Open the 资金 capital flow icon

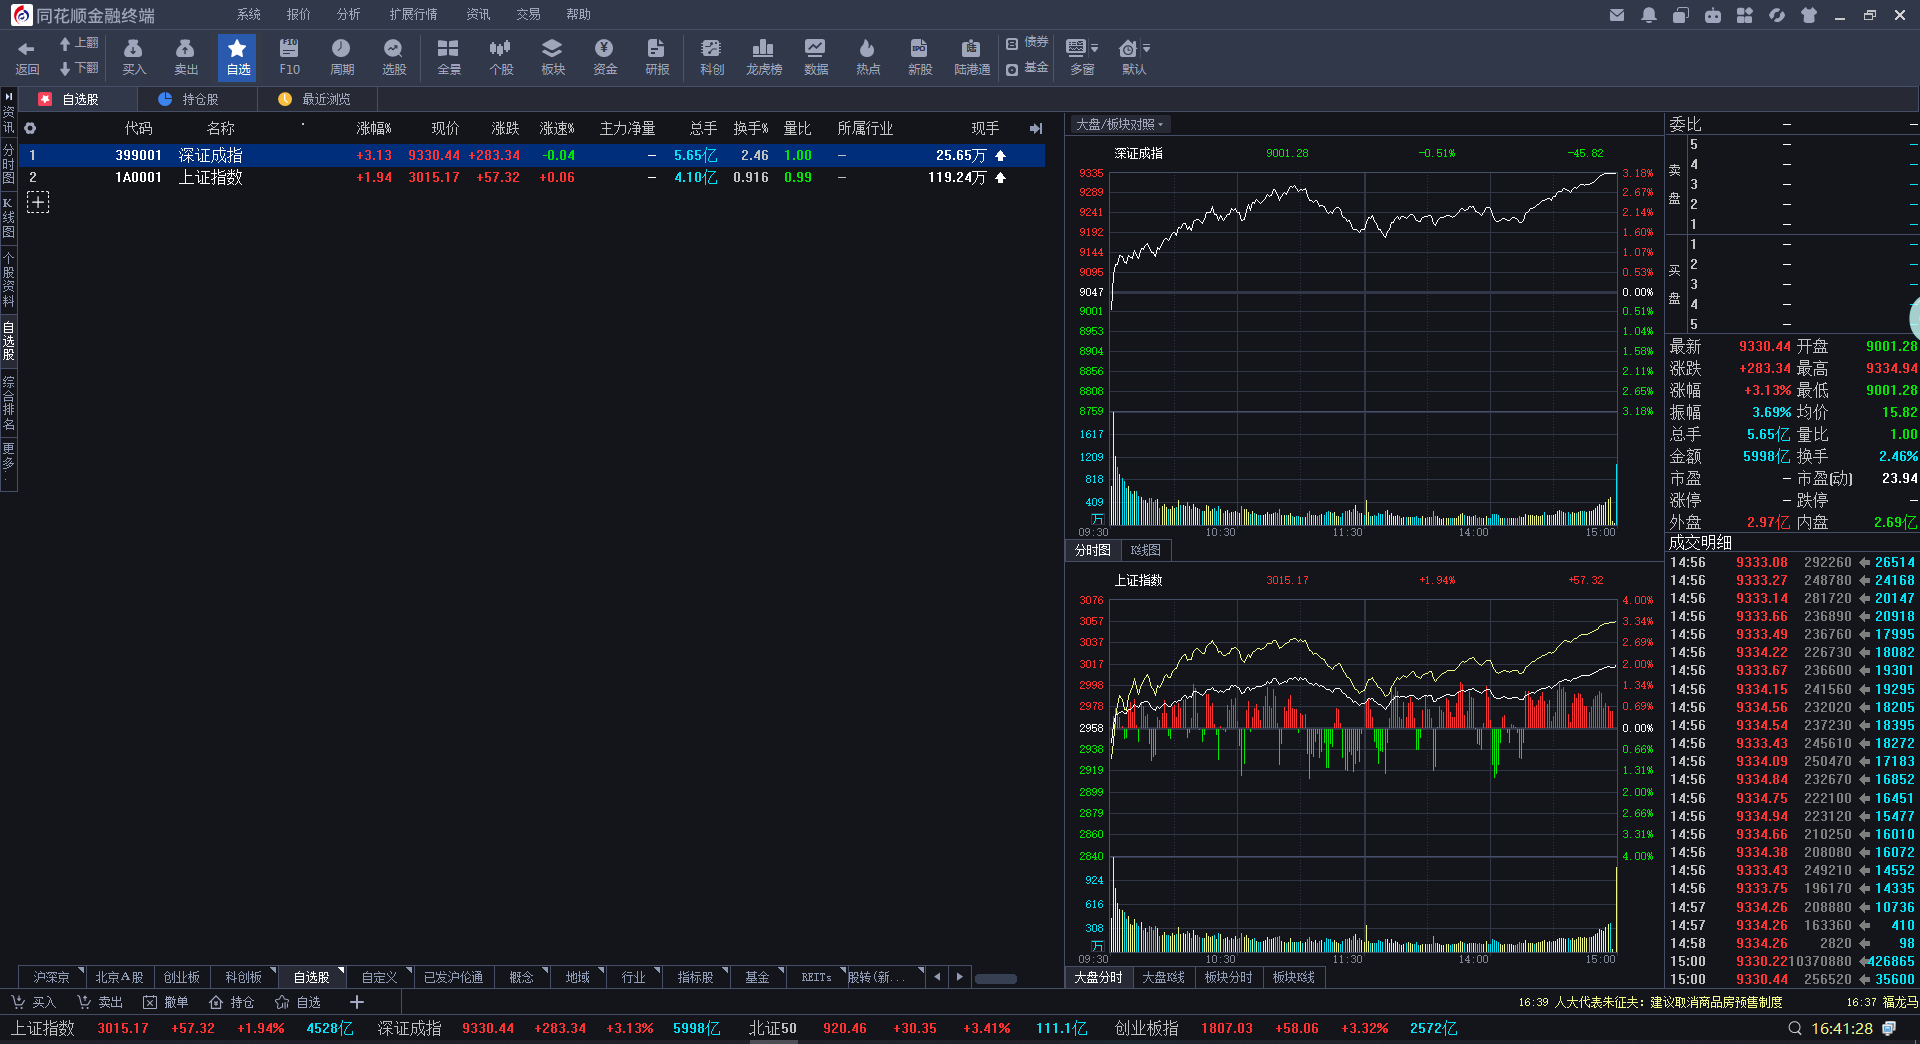(605, 57)
